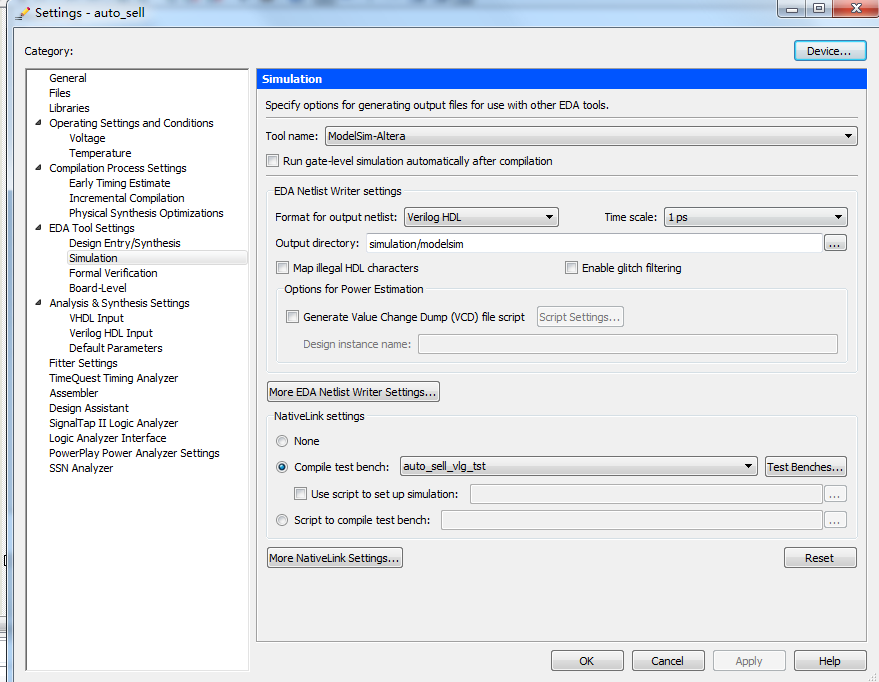Select Libraries category
Viewport: 879px width, 682px height.
(x=69, y=108)
